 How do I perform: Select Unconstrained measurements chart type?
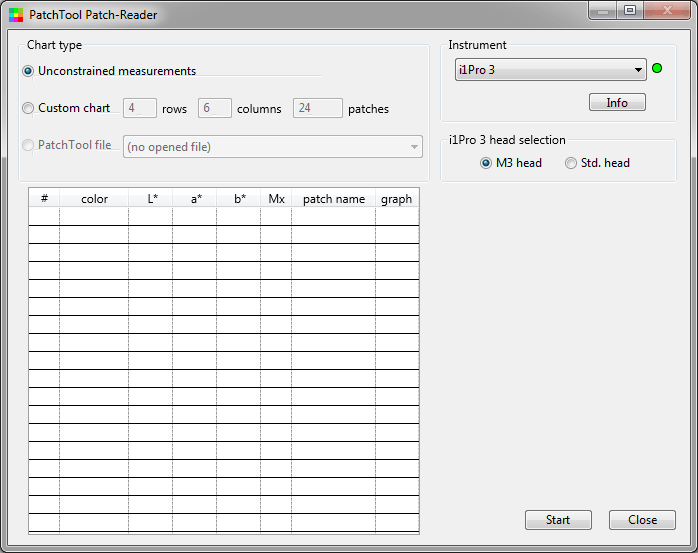coord(28,71)
